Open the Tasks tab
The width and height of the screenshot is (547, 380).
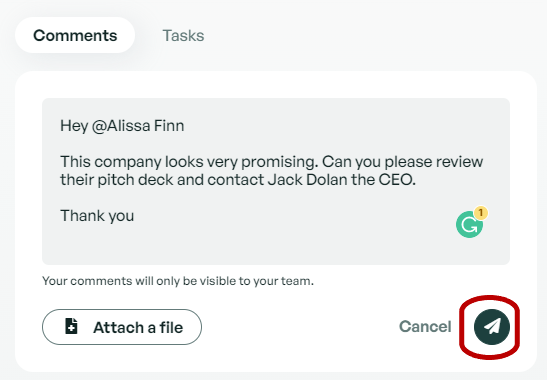tap(183, 36)
